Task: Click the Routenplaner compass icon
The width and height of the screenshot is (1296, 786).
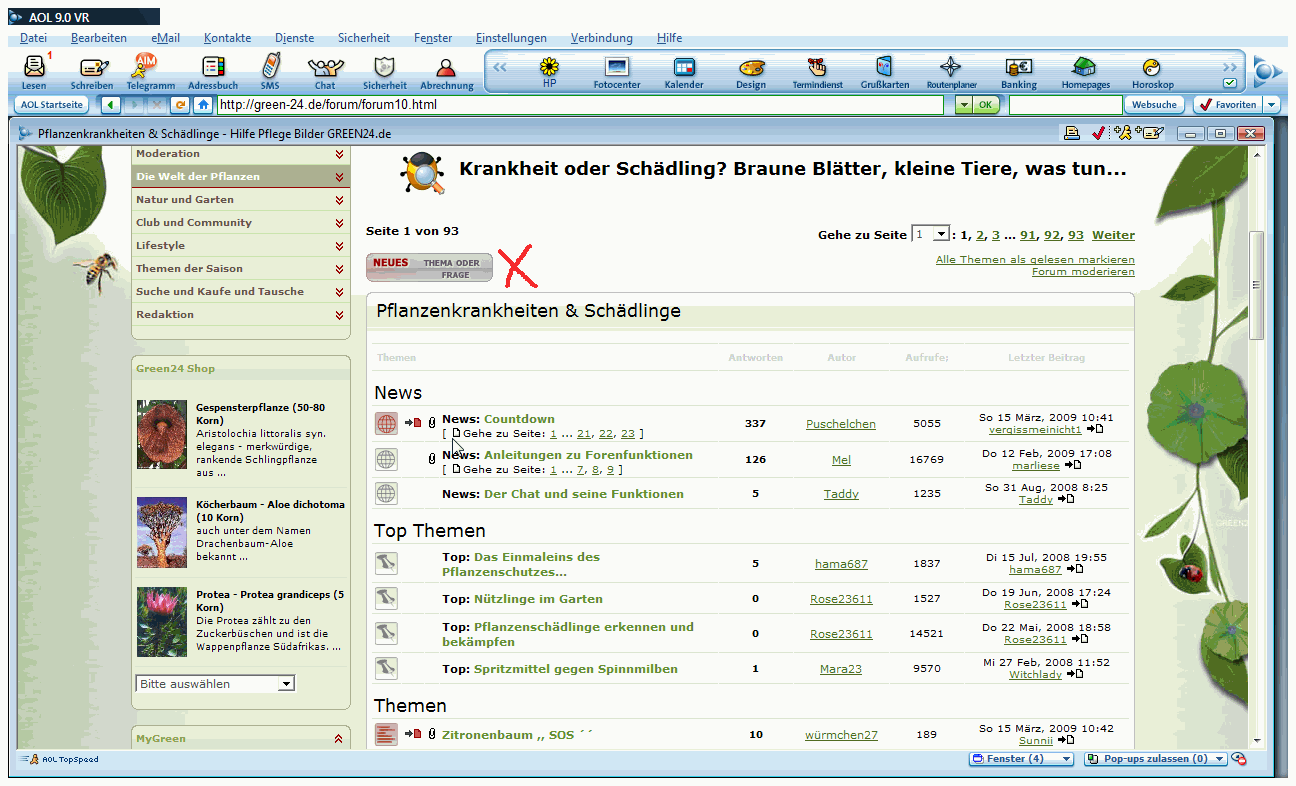Action: point(951,69)
